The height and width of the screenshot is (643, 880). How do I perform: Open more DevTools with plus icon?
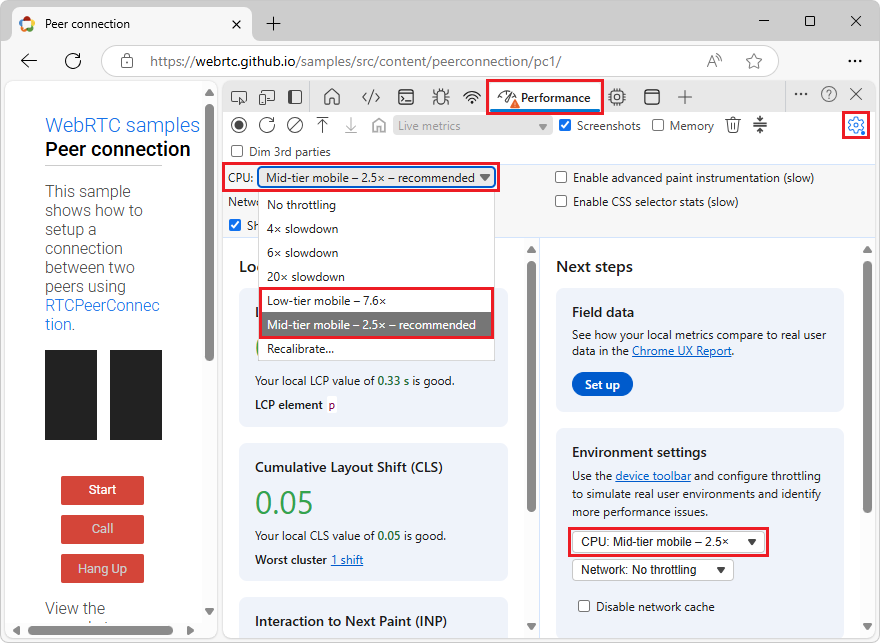(x=685, y=97)
